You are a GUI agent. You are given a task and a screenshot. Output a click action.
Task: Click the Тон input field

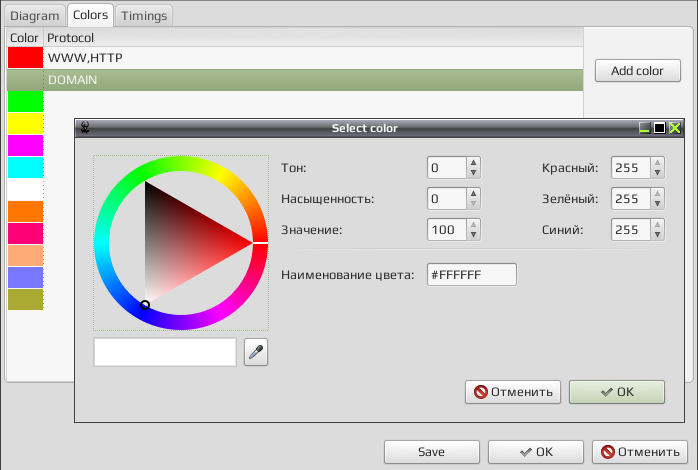447,168
